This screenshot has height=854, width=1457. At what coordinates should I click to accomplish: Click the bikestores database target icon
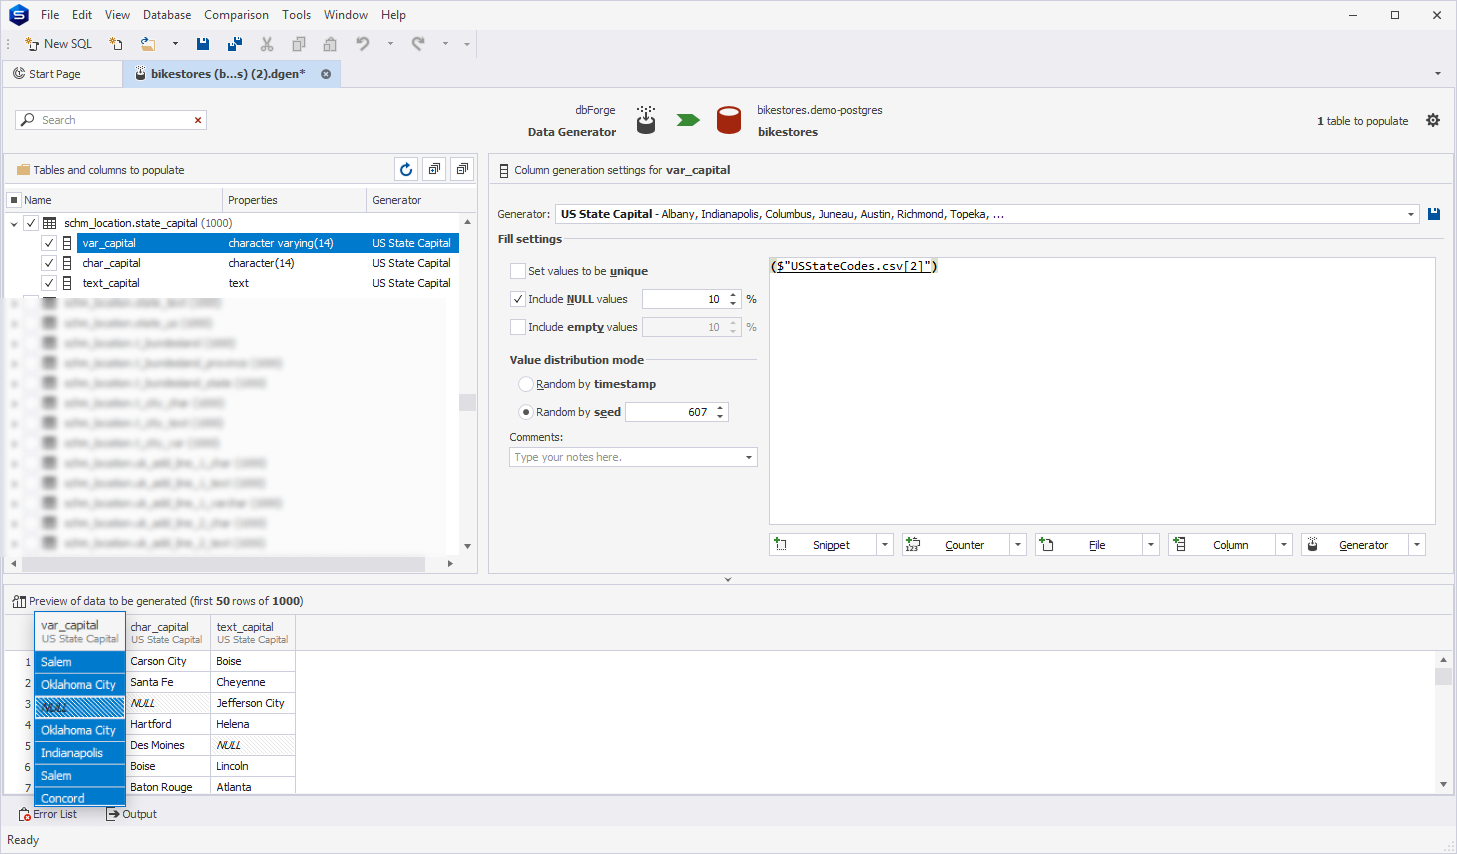coord(729,120)
